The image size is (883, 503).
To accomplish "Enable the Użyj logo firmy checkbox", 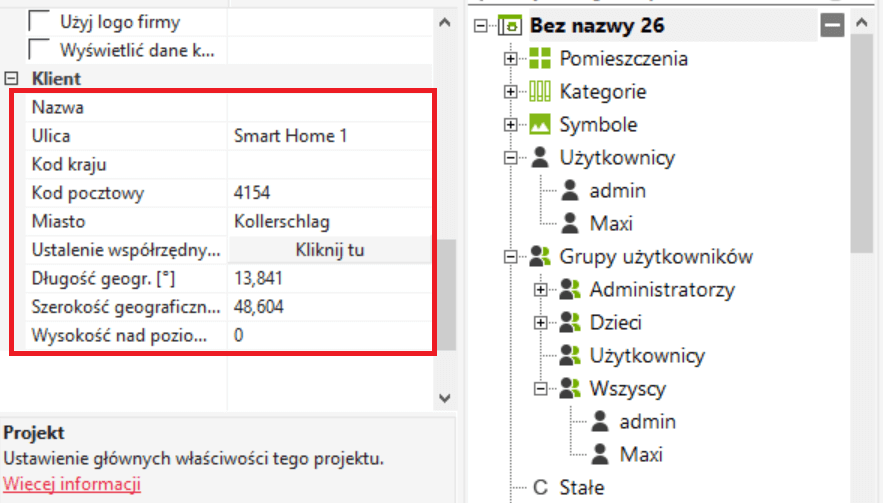I will (39, 21).
